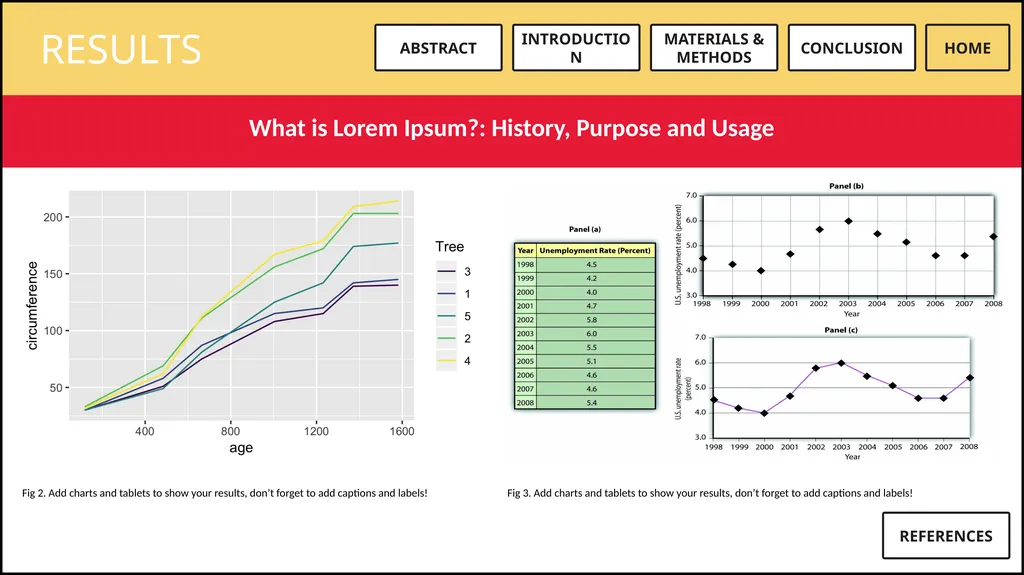
Task: Click the 'Unemployment Rate (Percent)' column header
Action: [x=595, y=250]
